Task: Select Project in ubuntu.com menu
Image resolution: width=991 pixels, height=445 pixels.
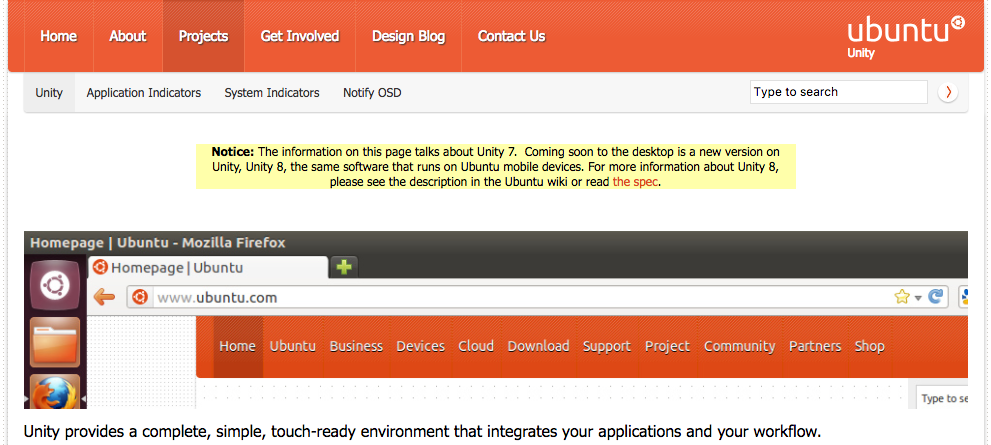Action: (667, 346)
